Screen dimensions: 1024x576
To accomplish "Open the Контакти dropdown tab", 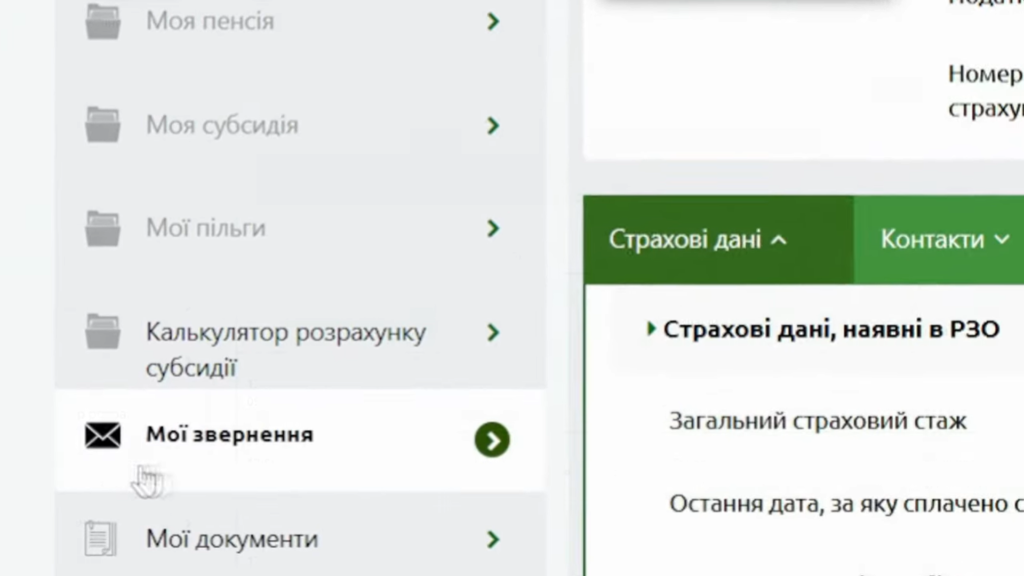I will point(944,240).
